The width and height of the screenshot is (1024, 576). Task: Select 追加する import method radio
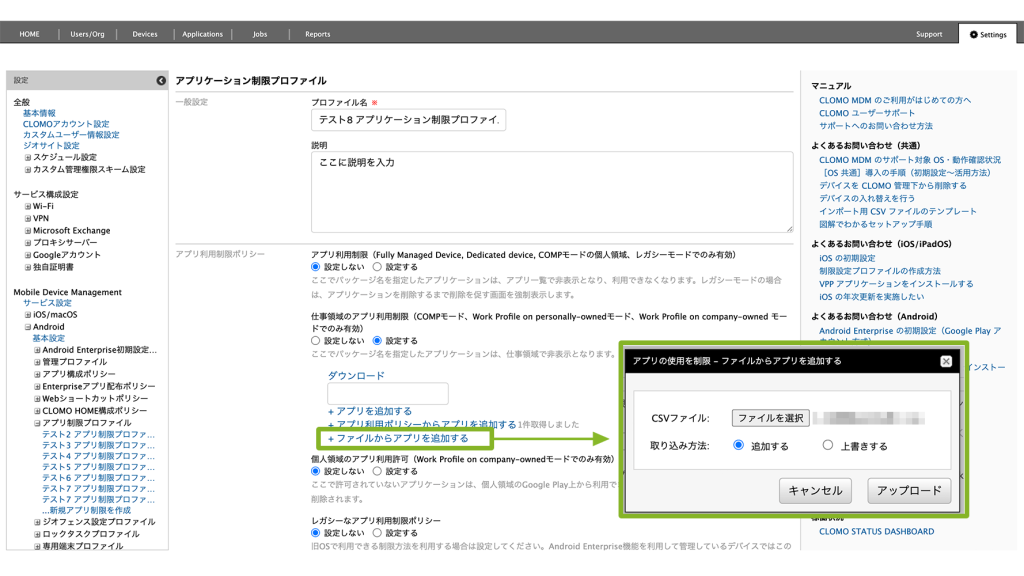click(x=739, y=446)
